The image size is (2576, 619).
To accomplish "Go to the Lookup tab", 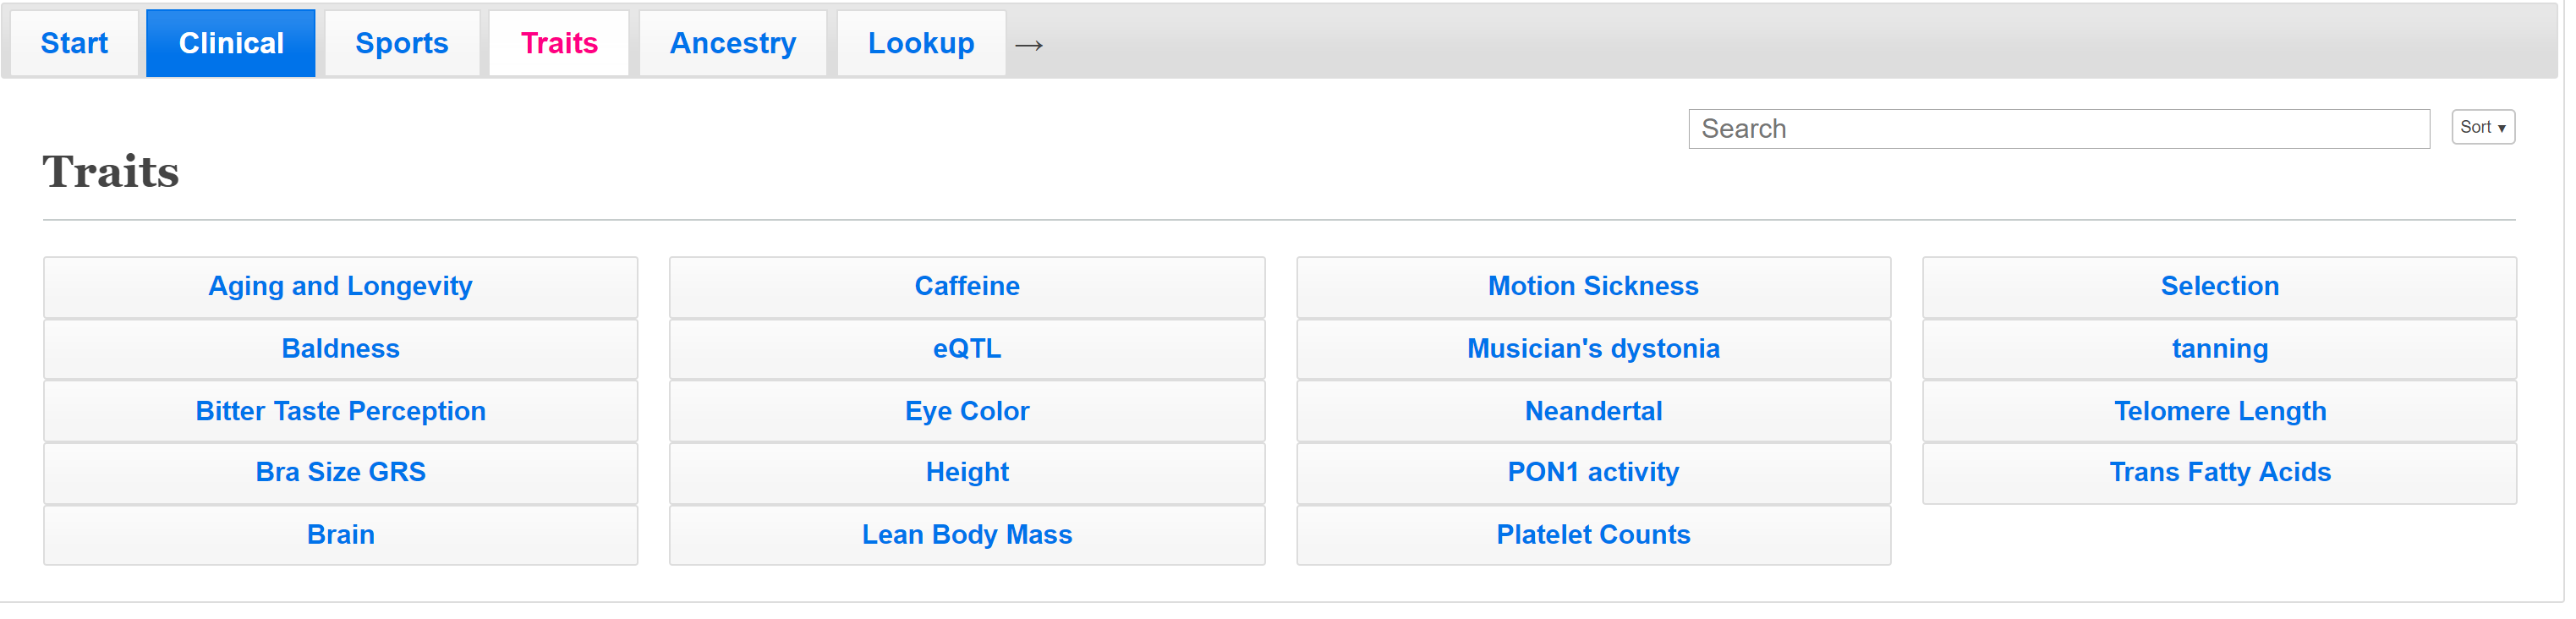I will (x=921, y=43).
